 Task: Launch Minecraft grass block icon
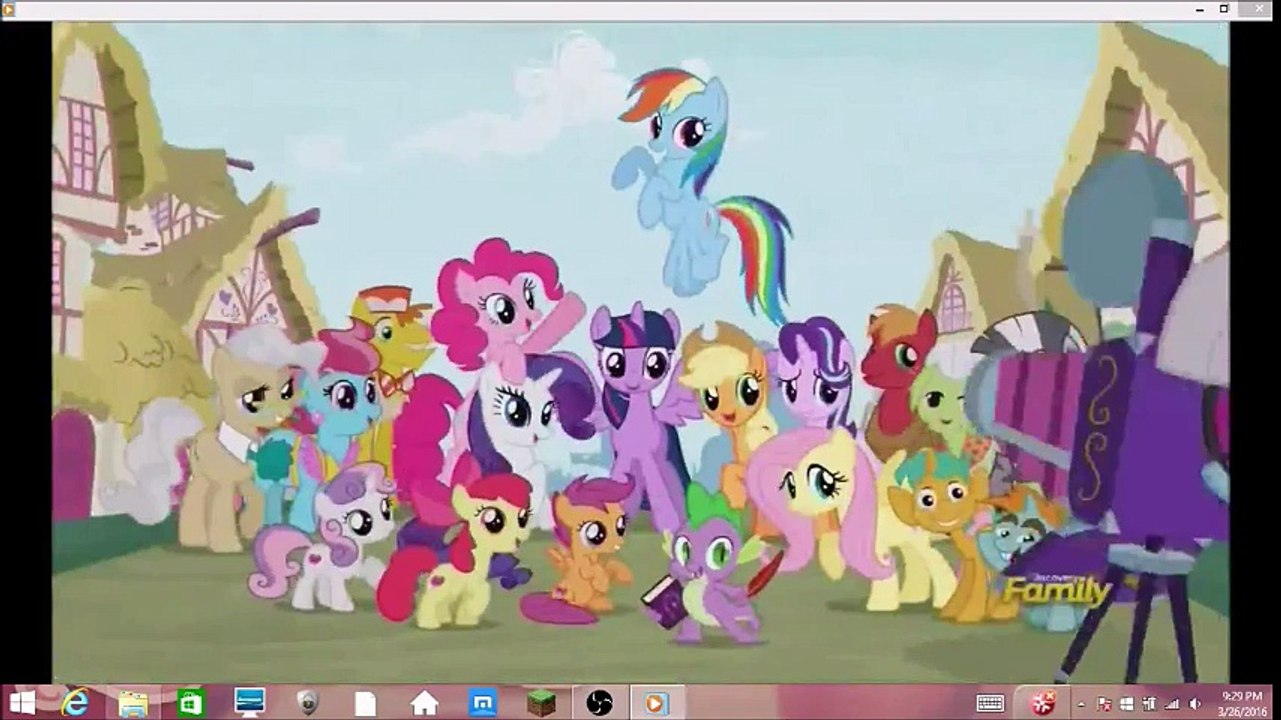coord(541,703)
